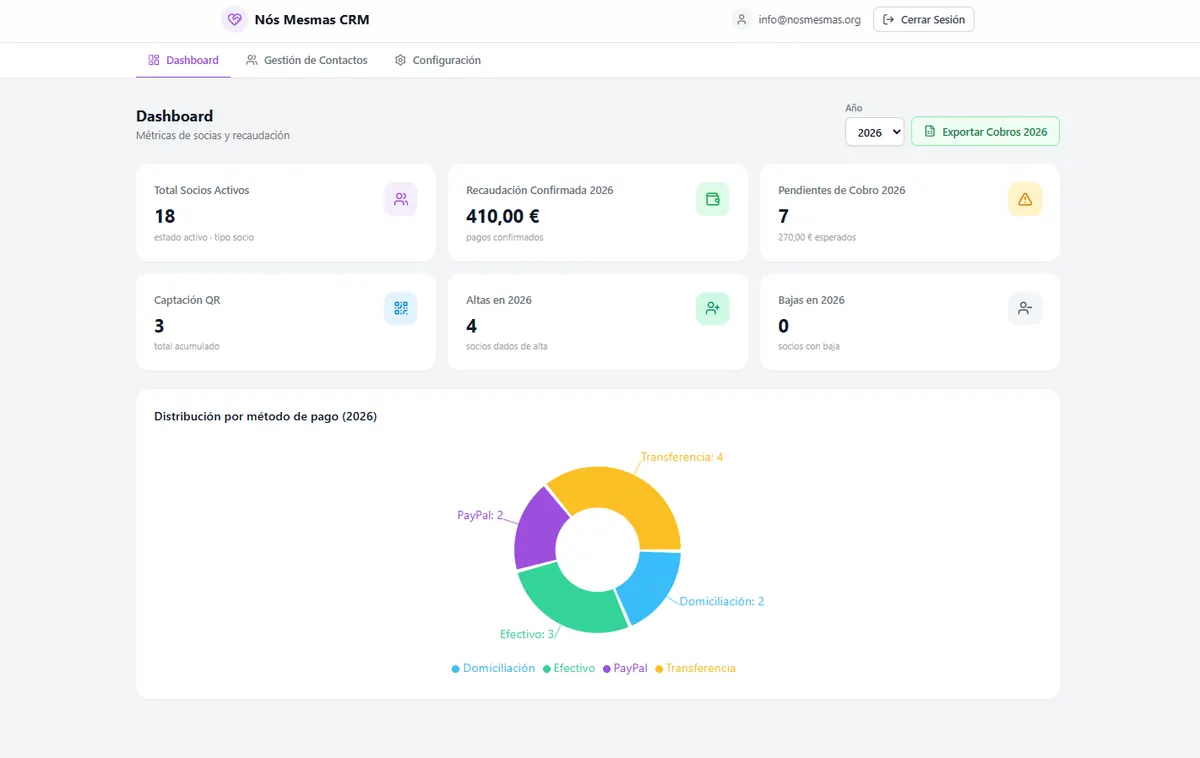Click the people icon in Gestión de Contactos tab
The height and width of the screenshot is (758, 1200).
click(x=252, y=60)
